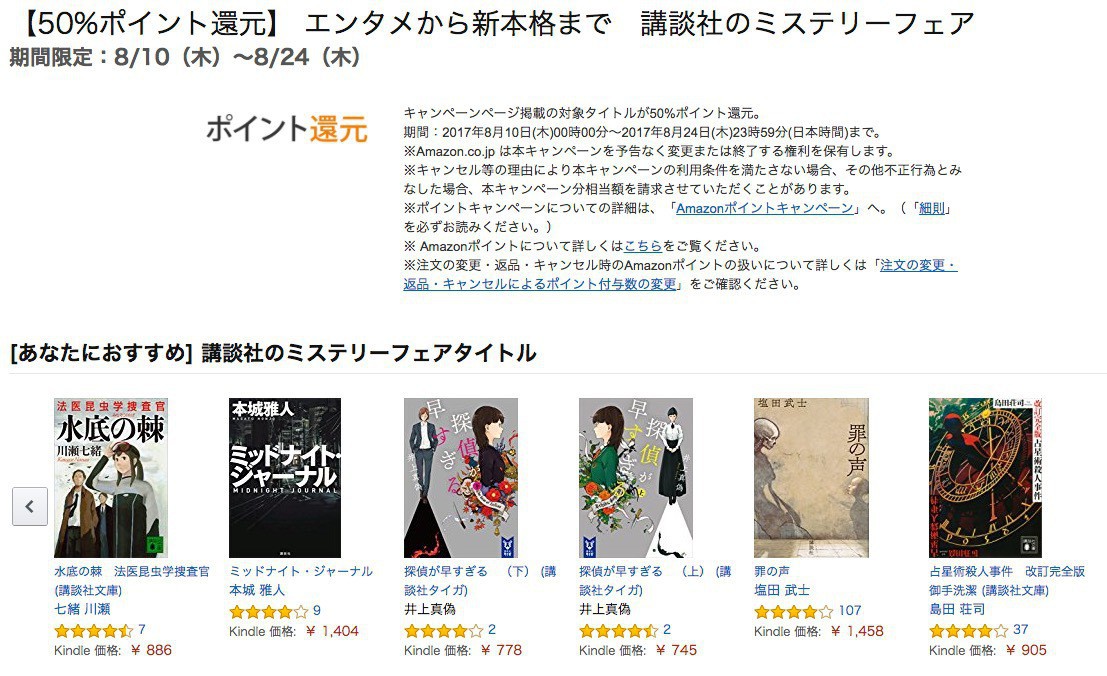The image size is (1107, 676).
Task: Click the 占星術殺人事件 改訂完全版 title link
Action: click(x=1007, y=581)
